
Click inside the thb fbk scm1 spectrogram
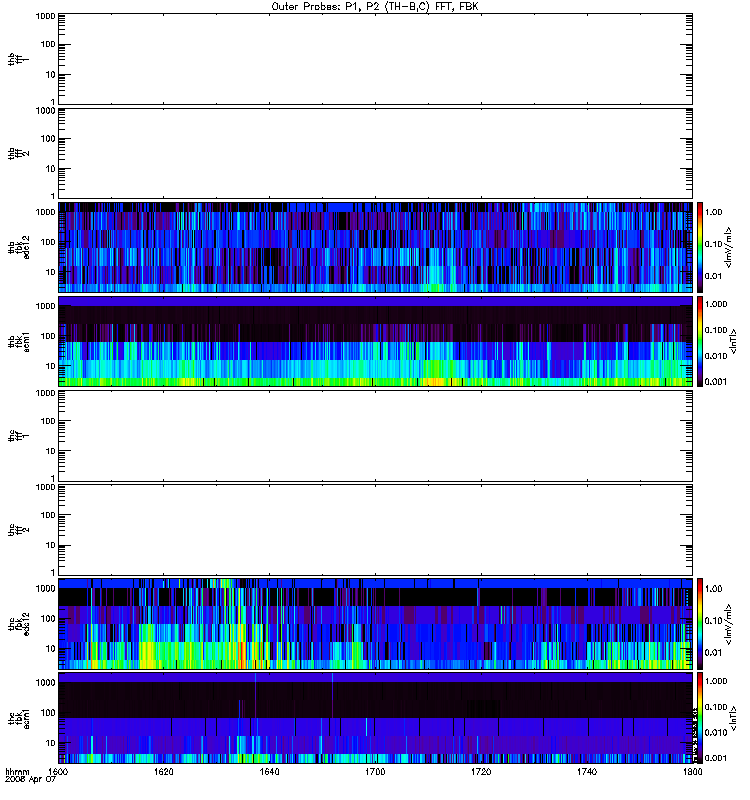(375, 341)
